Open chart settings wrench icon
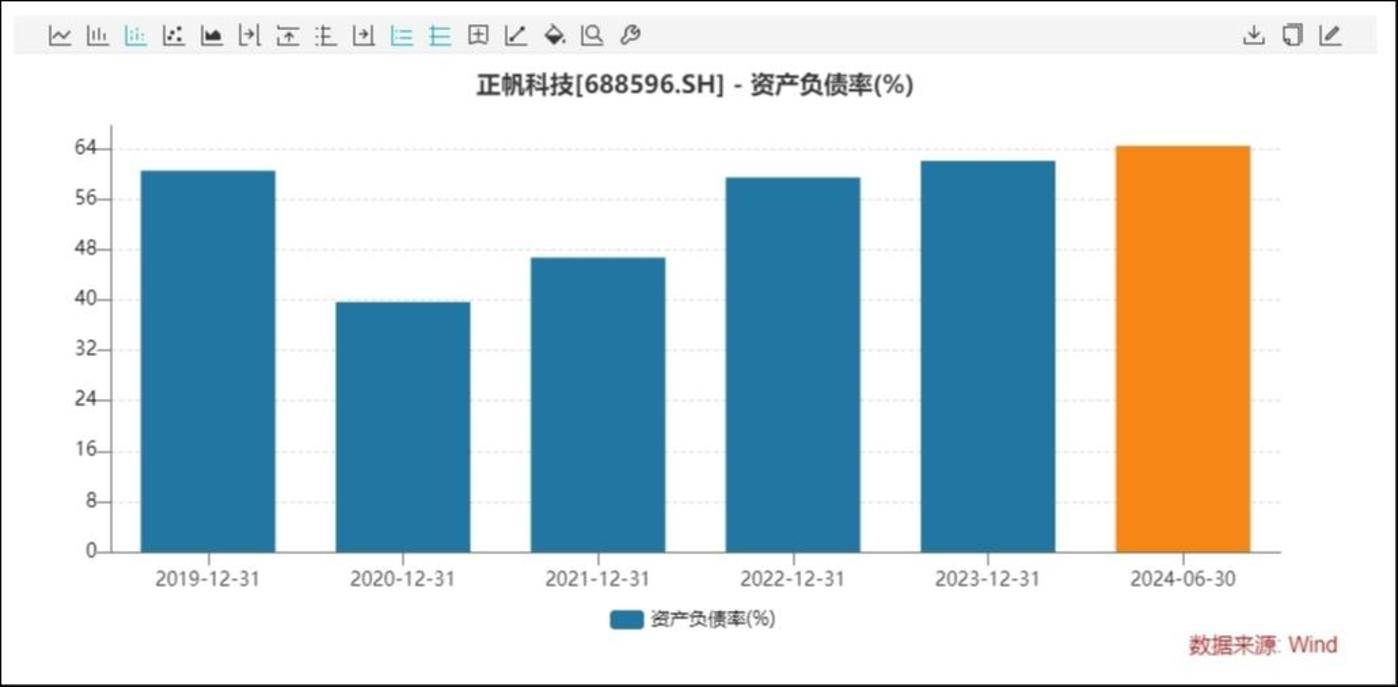The image size is (1398, 687). [630, 36]
